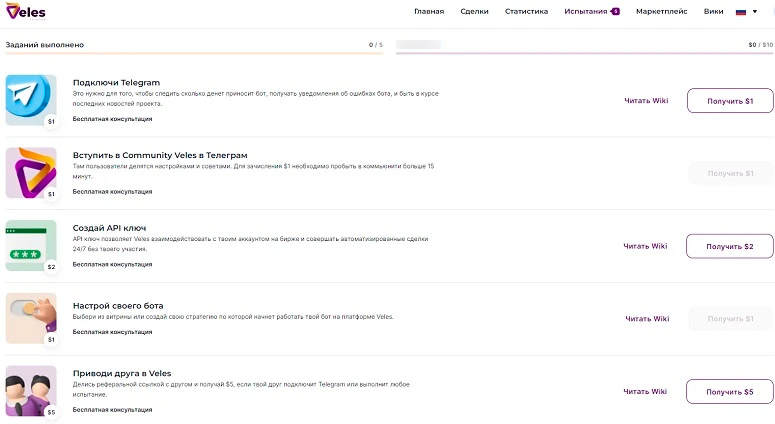Click the Испытания notification badge
Viewport: 775px width, 424px height.
pos(615,12)
